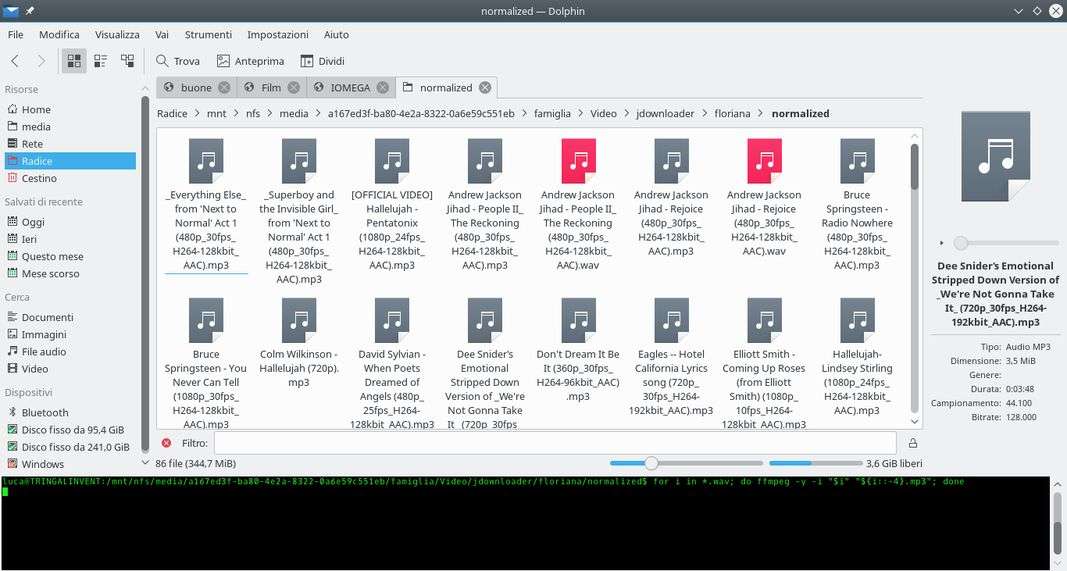Switch to Details tree view mode
The width and height of the screenshot is (1067, 571).
[127, 61]
